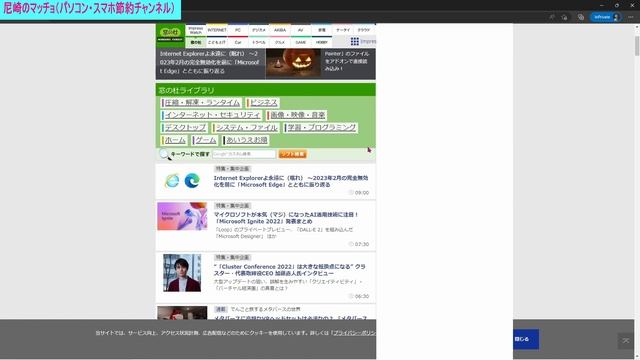The width and height of the screenshot is (640, 360).
Task: Select the HOBBY nav tab
Action: (x=322, y=42)
